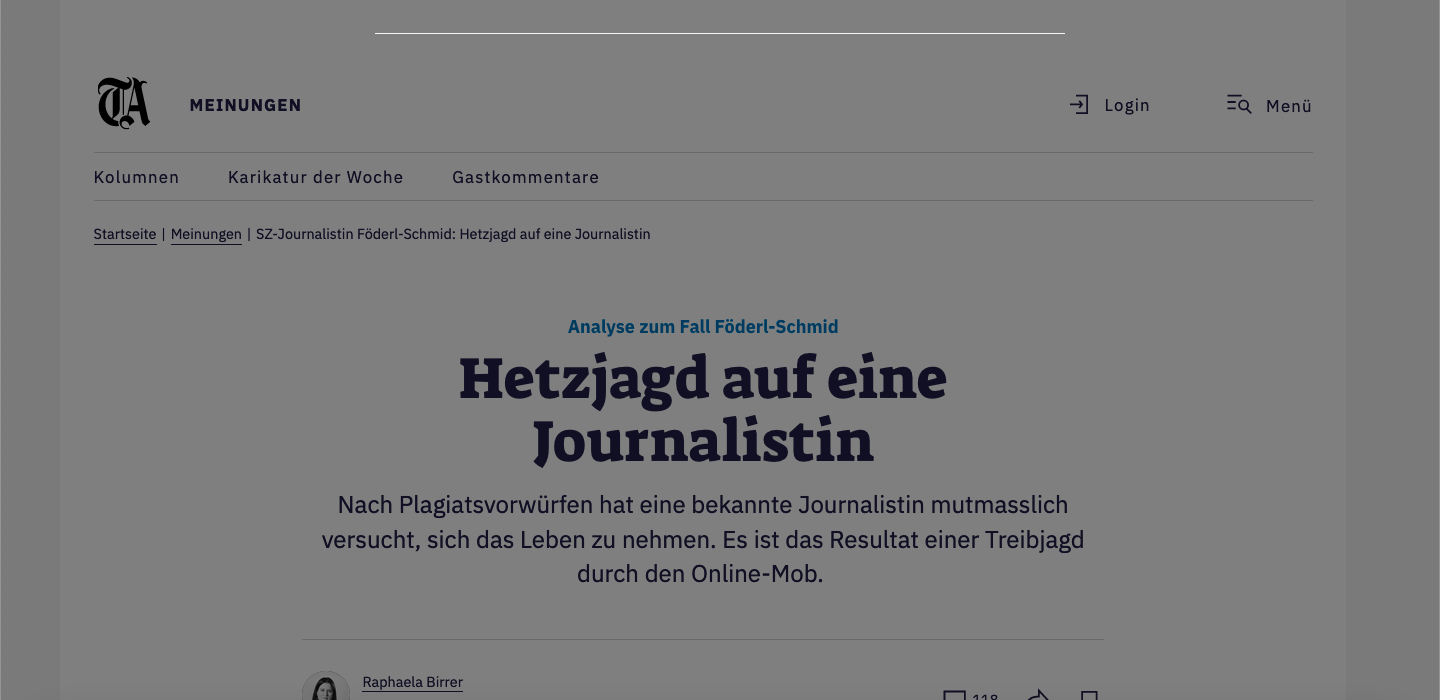Open the Karikatur der Woche tab
The width and height of the screenshot is (1440, 700).
[x=316, y=176]
